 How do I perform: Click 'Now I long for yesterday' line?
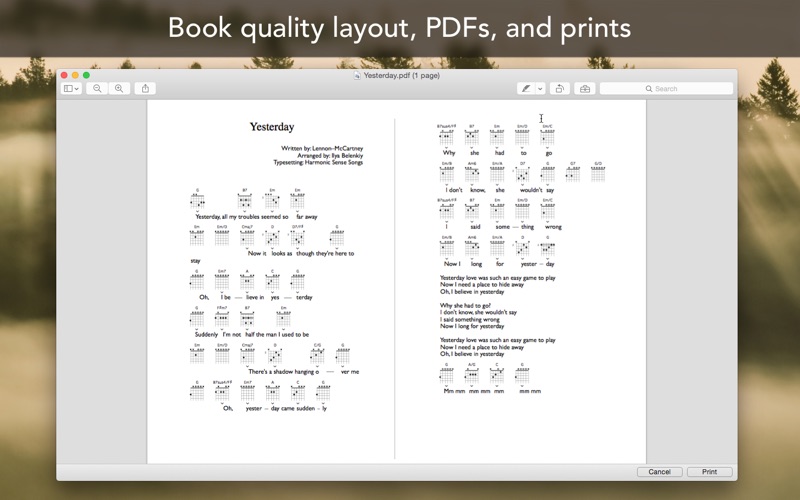(472, 326)
